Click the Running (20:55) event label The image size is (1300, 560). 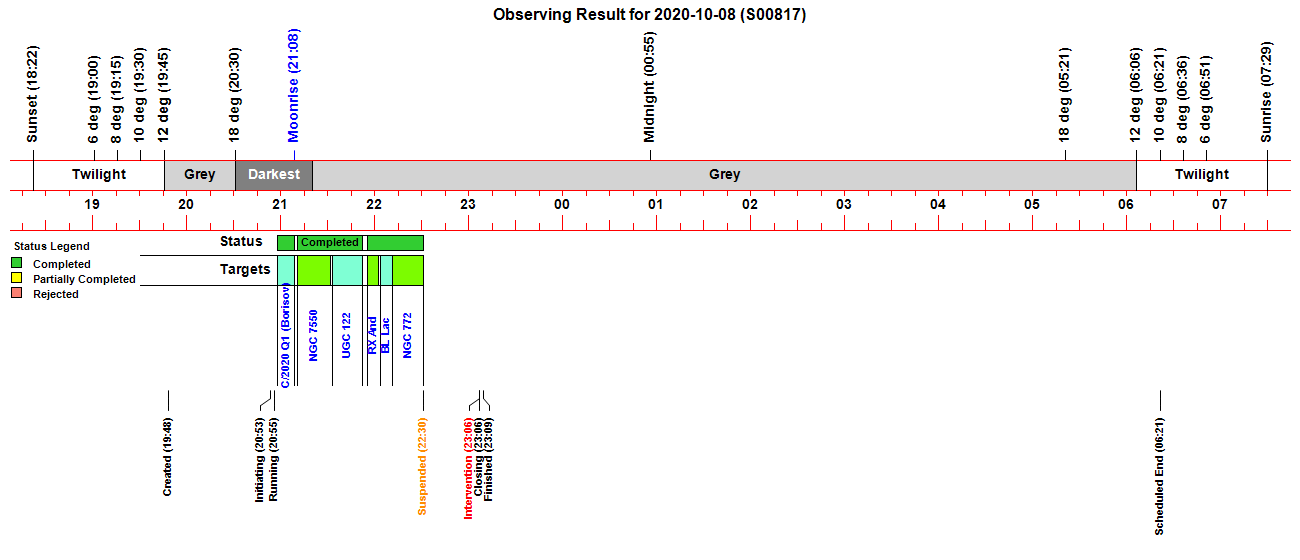[x=274, y=459]
